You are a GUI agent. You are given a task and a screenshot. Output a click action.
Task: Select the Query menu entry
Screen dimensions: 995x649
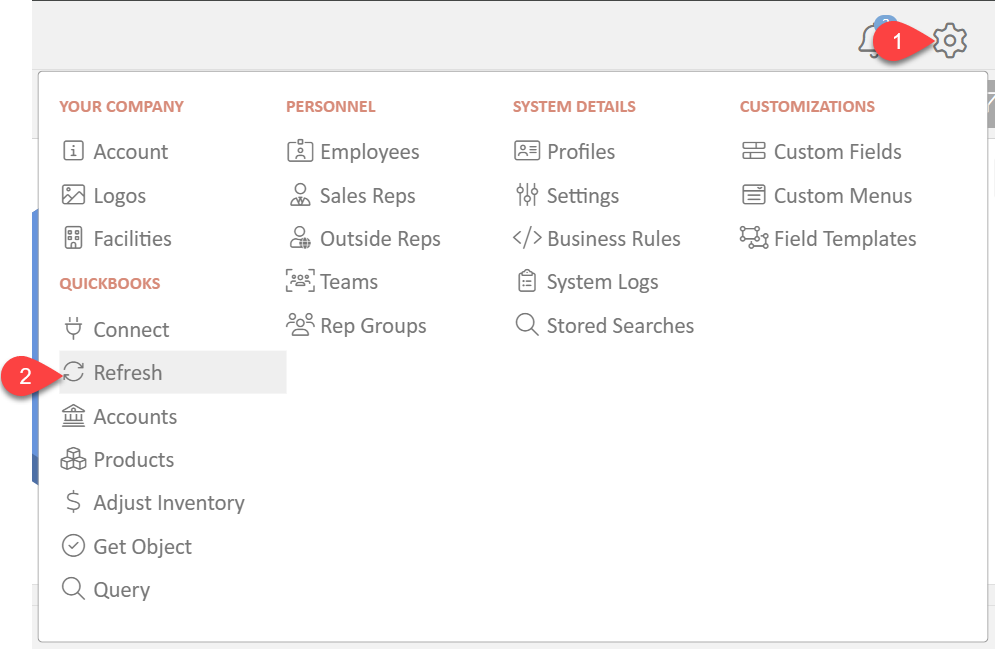coord(105,589)
